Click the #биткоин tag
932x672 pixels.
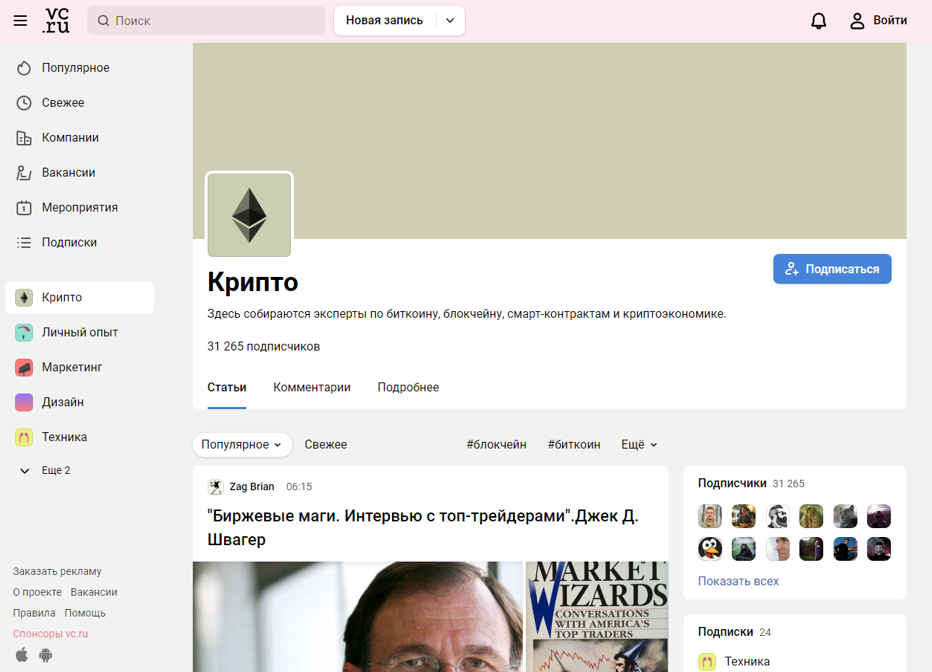574,444
